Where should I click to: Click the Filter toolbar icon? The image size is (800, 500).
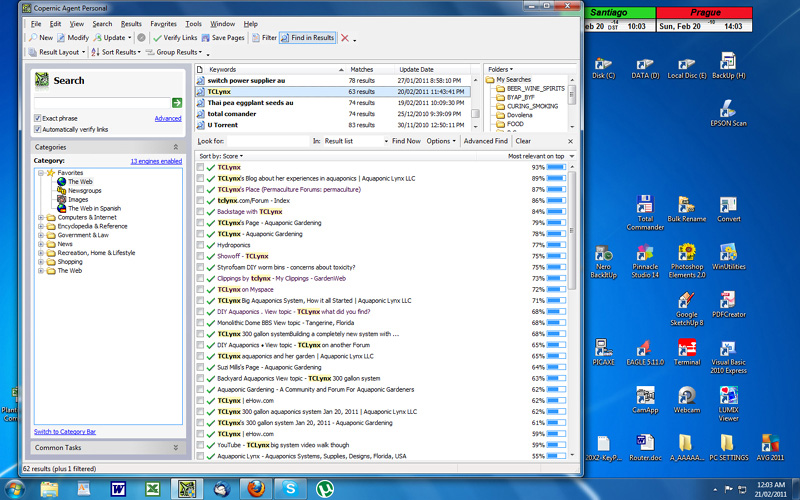255,38
